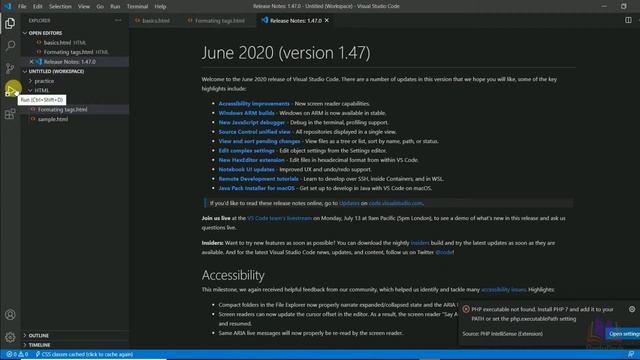Click the Accessibility section heading

tap(233, 275)
